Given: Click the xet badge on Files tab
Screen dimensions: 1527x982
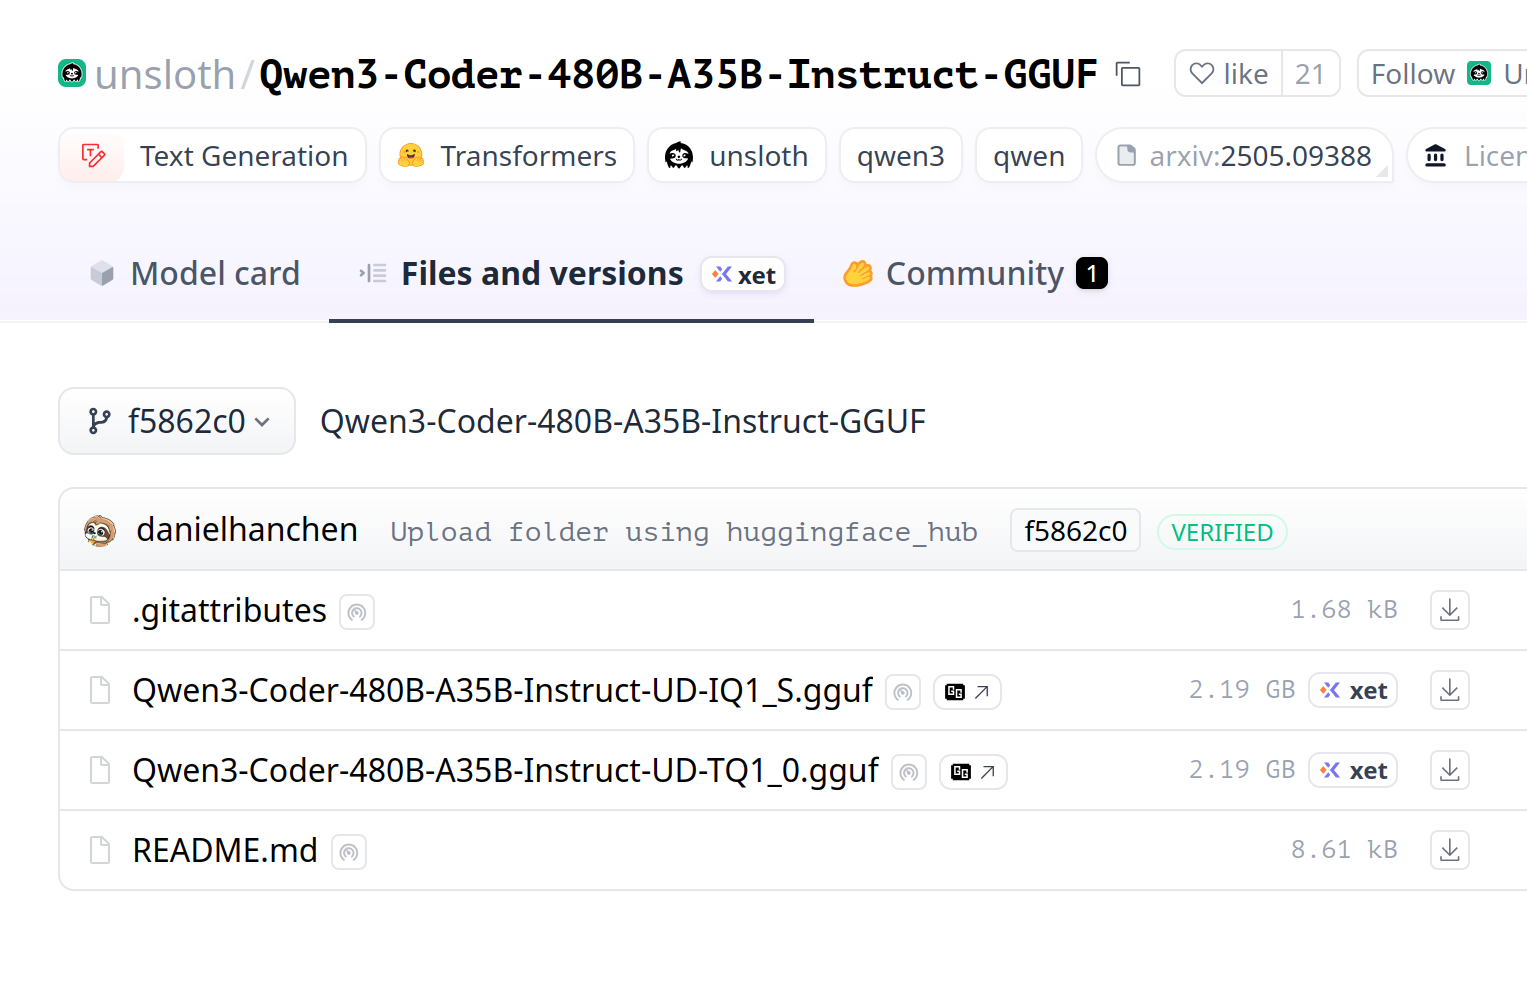Looking at the screenshot, I should (743, 275).
